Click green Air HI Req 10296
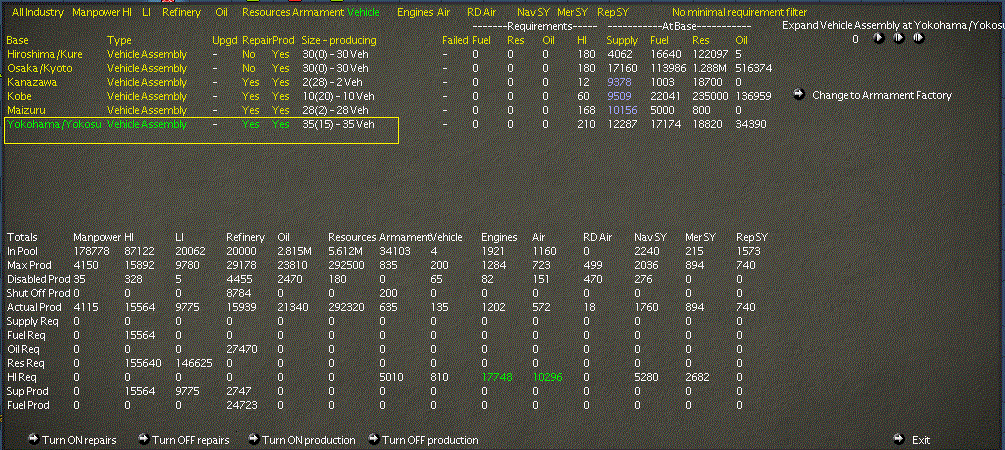The width and height of the screenshot is (1005, 450). tap(547, 378)
